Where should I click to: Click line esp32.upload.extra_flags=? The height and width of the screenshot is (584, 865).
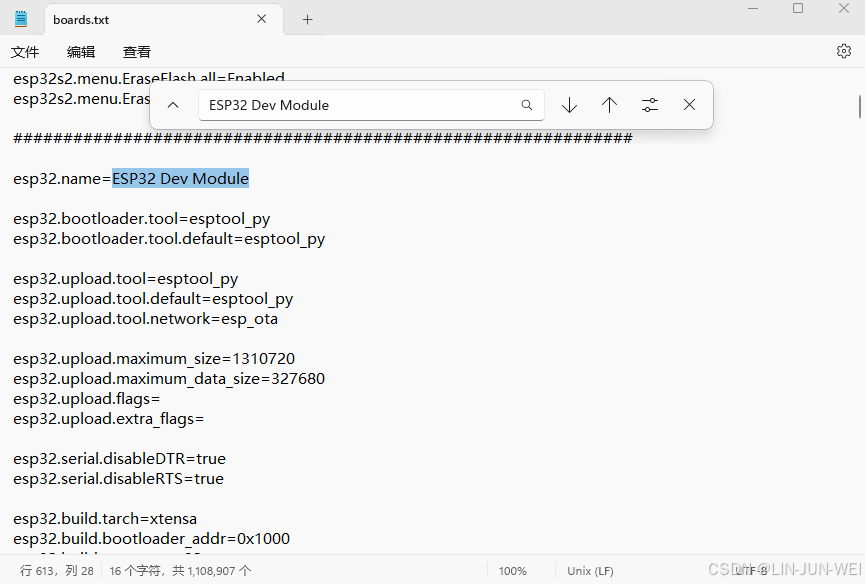point(109,419)
